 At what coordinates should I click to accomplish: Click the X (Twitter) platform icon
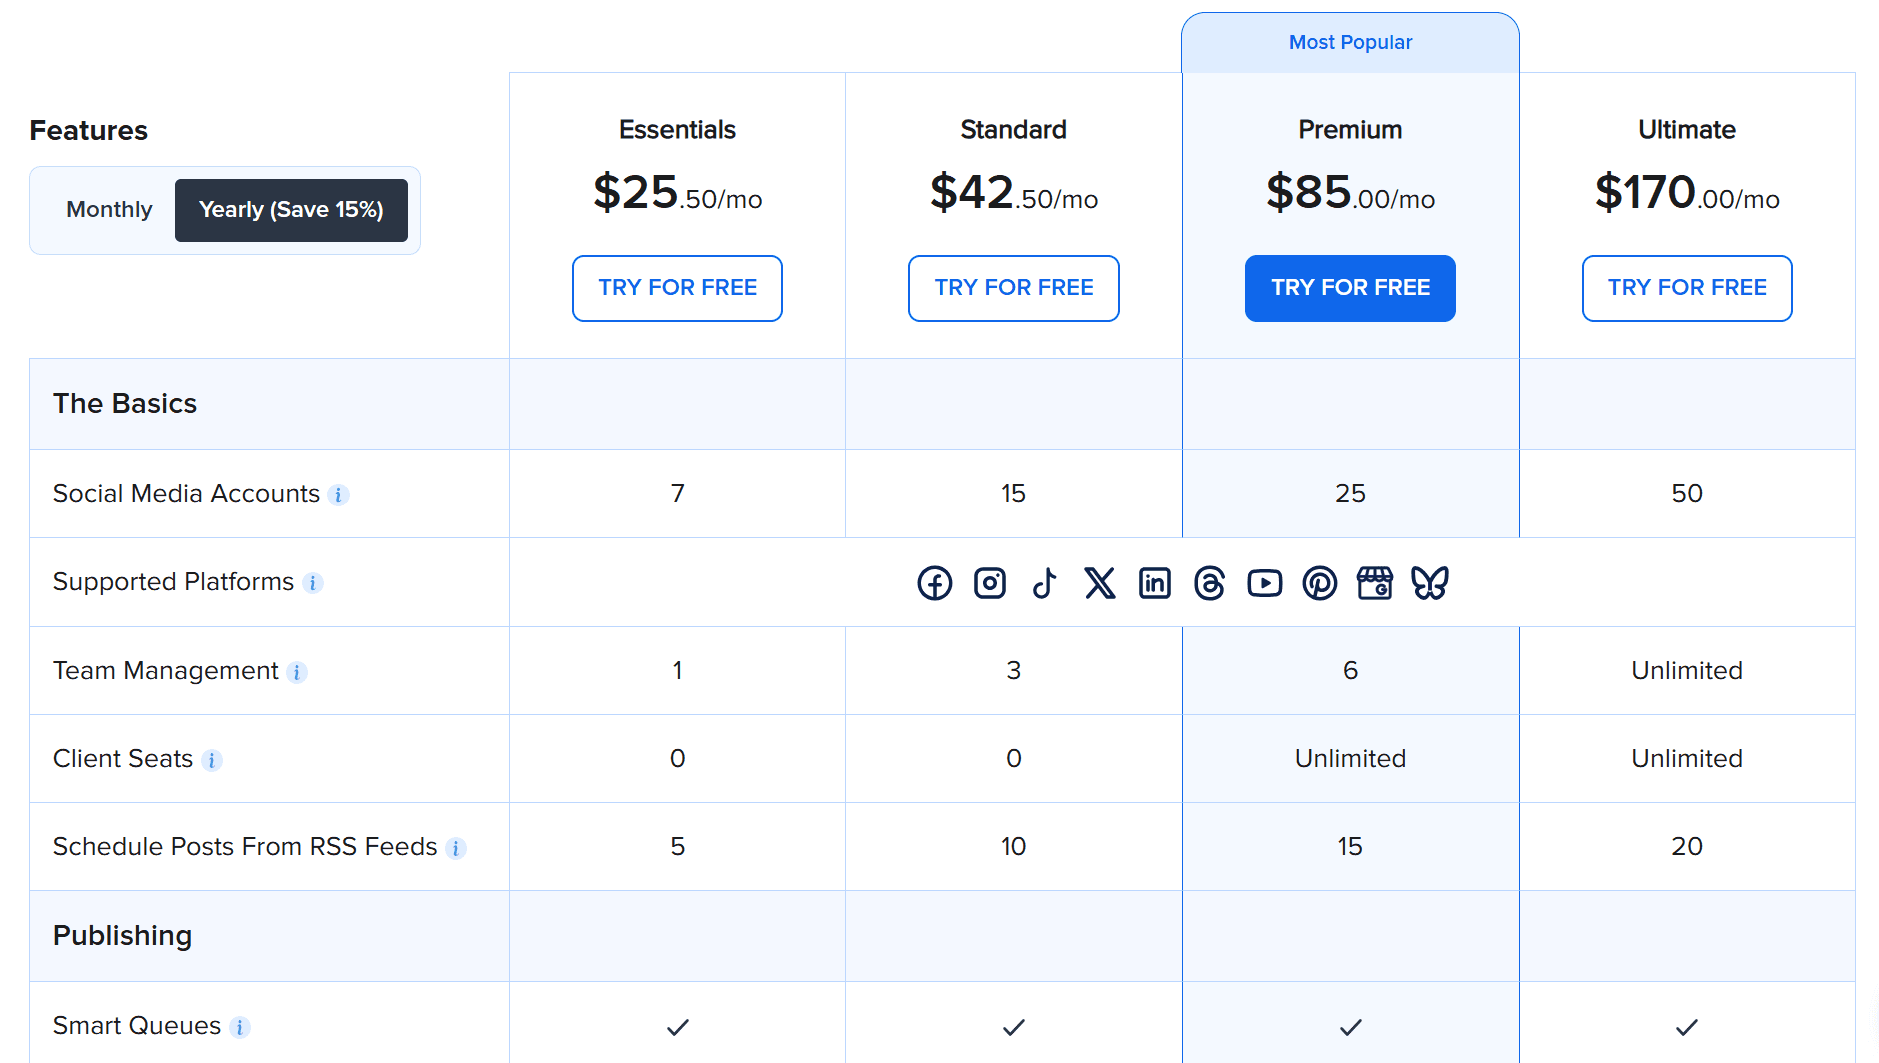click(1099, 583)
